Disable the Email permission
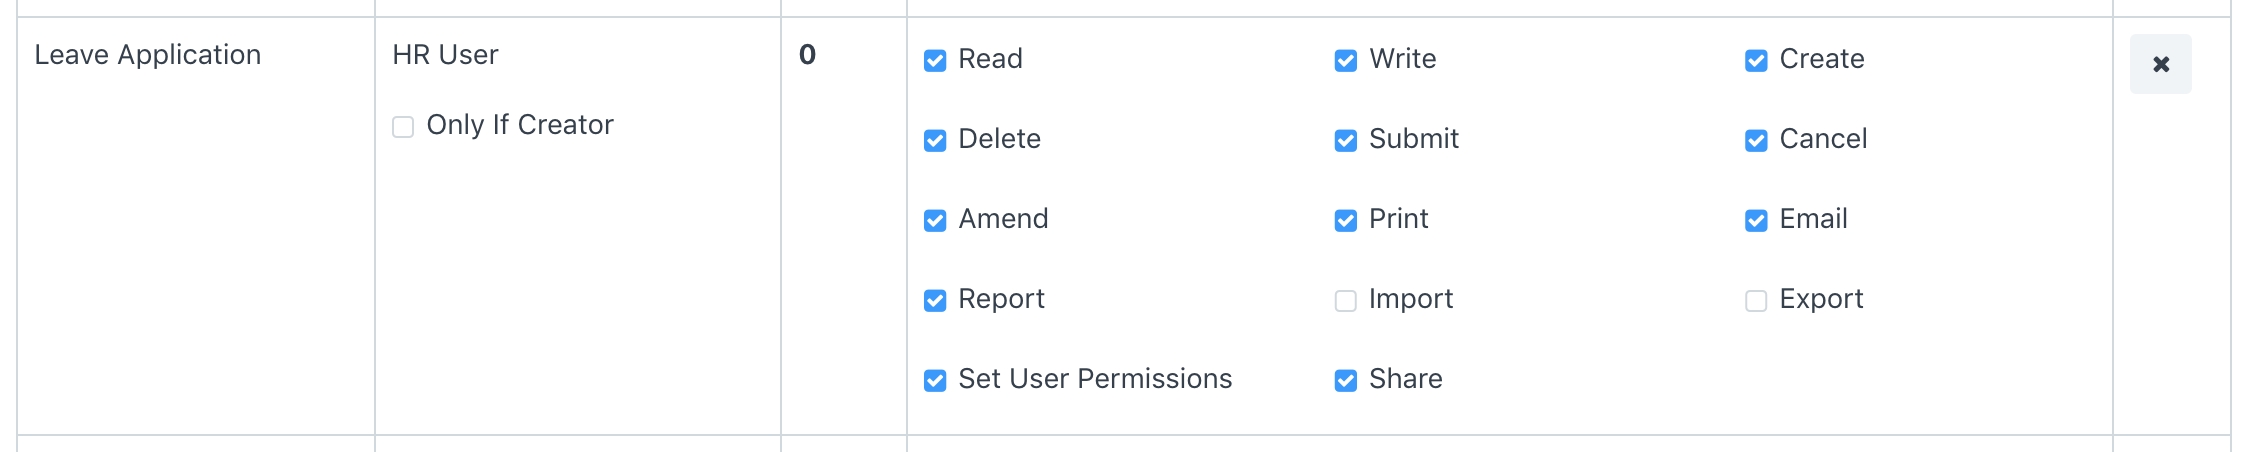This screenshot has height=452, width=2250. pyautogui.click(x=1756, y=221)
